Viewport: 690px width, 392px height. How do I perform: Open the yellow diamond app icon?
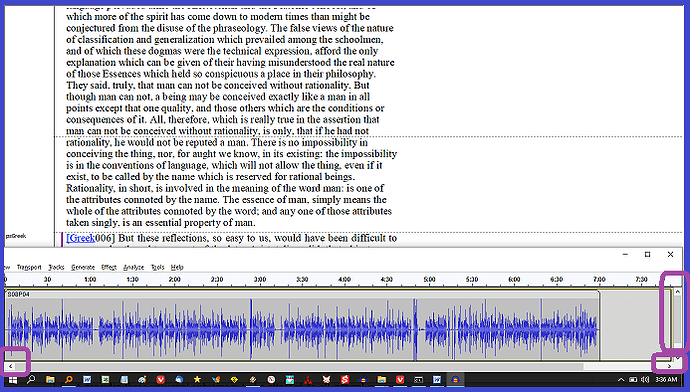click(234, 379)
